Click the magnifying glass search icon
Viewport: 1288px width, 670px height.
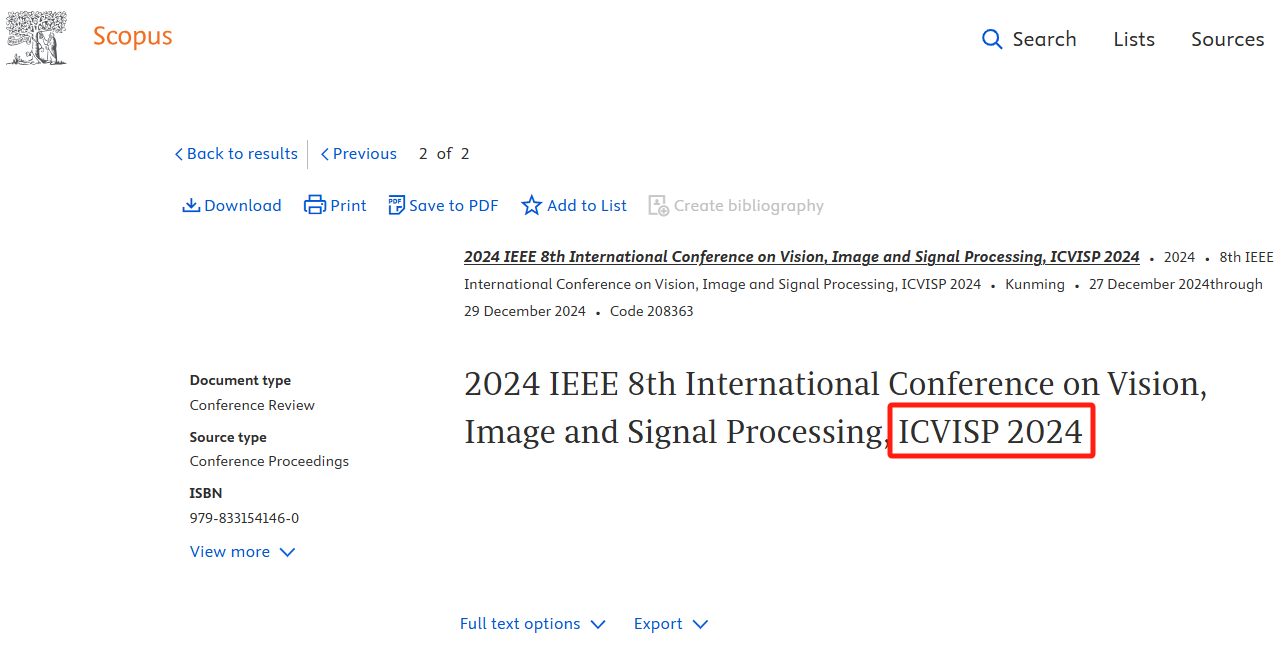pos(992,39)
